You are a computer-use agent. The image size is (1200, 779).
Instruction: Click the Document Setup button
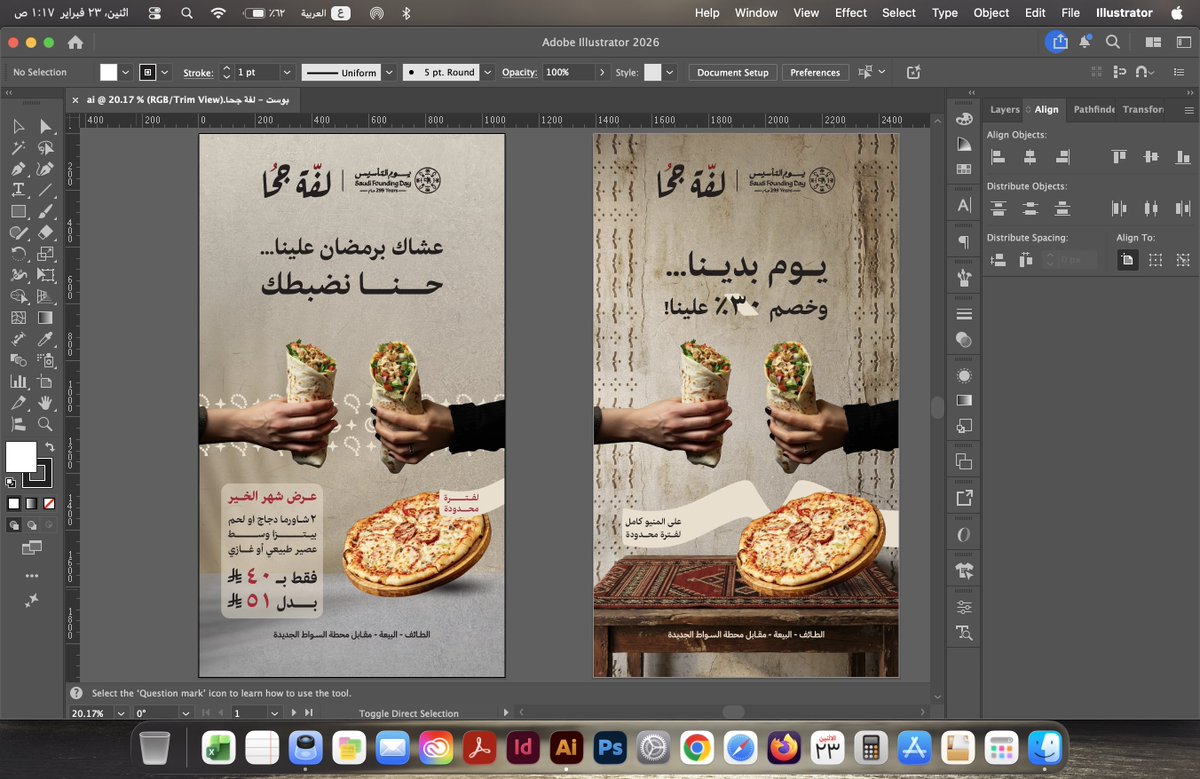(x=733, y=73)
